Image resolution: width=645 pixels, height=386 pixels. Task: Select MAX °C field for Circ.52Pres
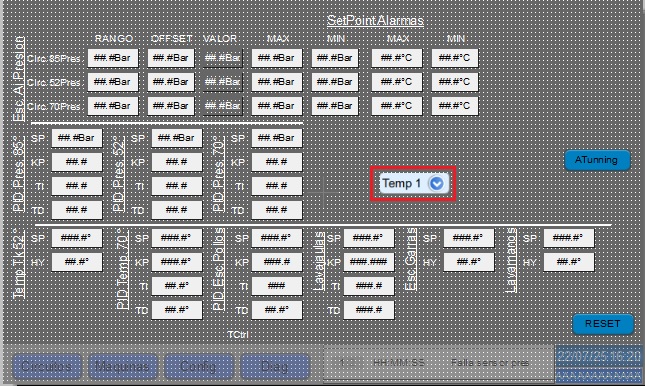(397, 82)
